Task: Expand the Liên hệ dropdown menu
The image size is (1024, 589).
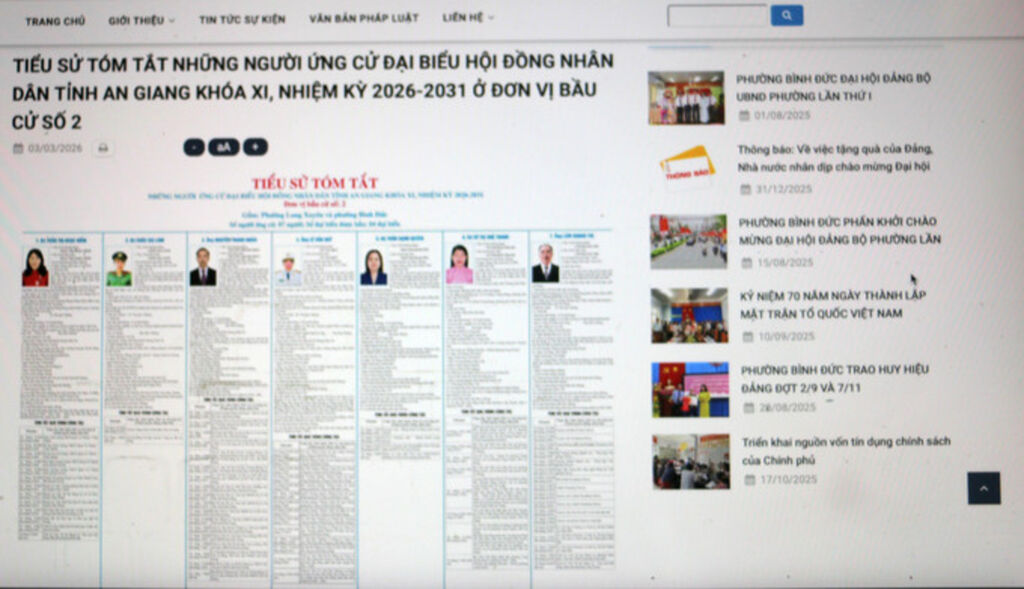Action: (468, 18)
